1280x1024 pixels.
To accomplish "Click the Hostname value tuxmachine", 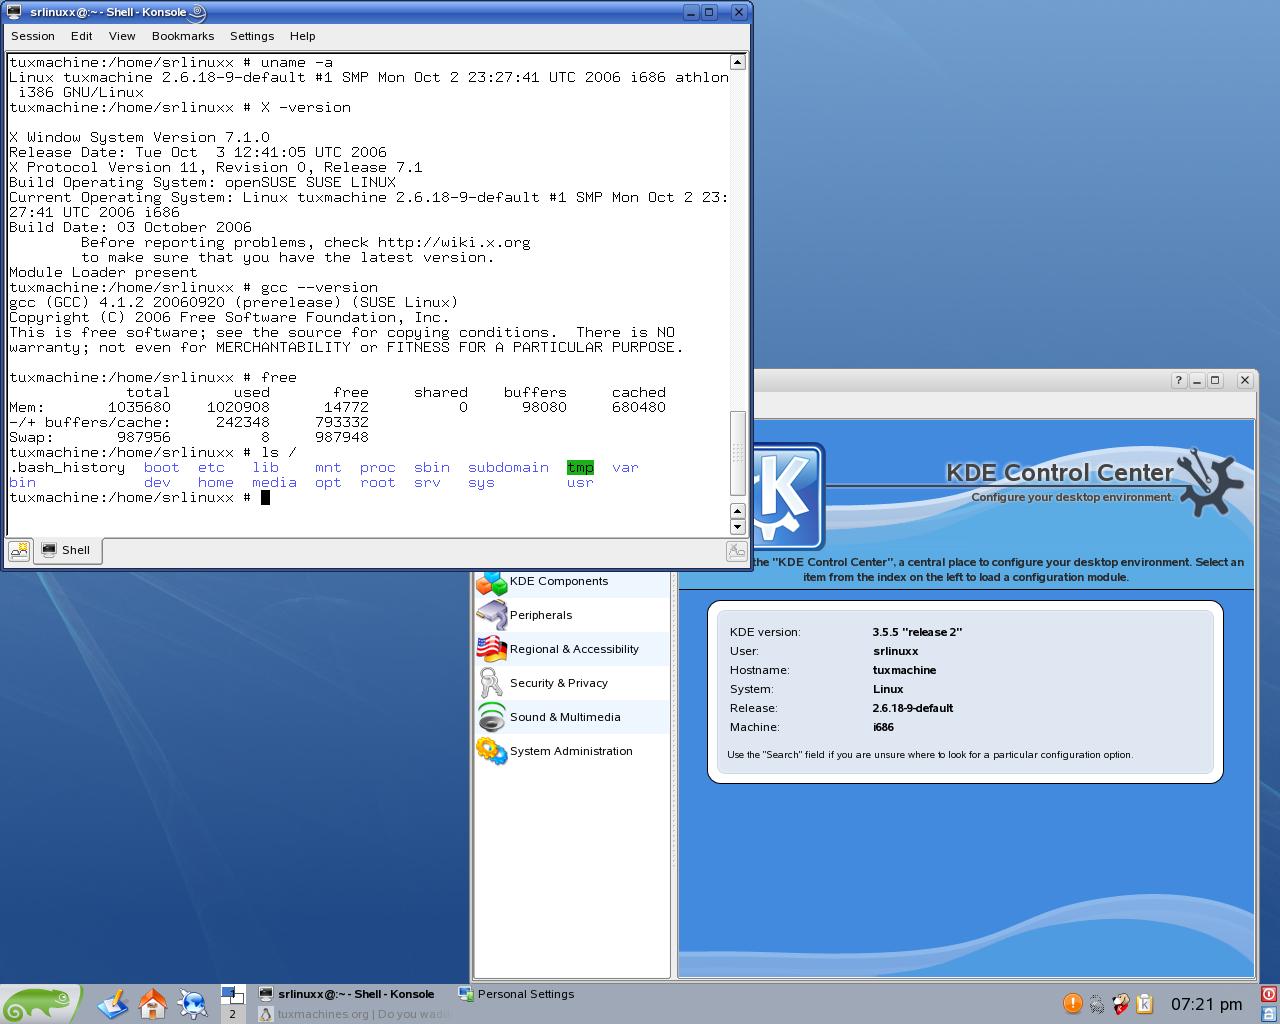I will [904, 670].
